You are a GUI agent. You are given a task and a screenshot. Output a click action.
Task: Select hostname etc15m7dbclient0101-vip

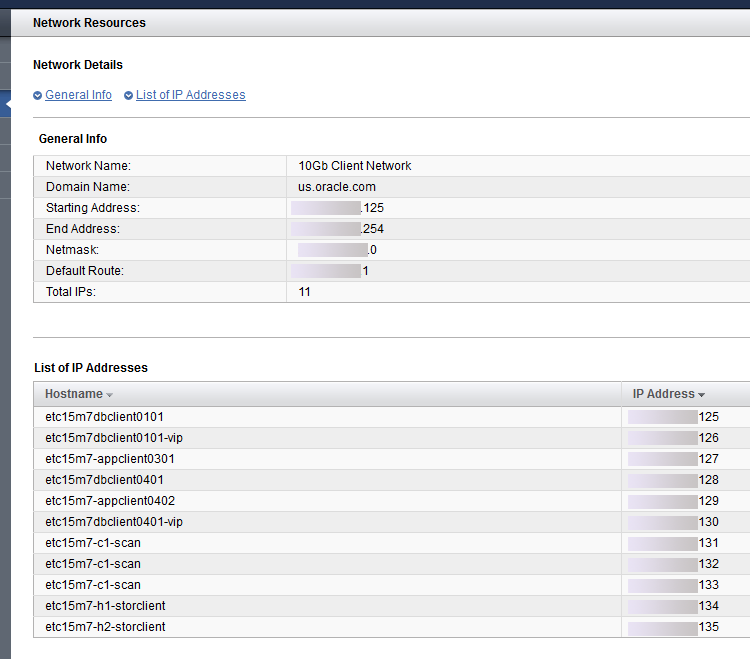[114, 438]
